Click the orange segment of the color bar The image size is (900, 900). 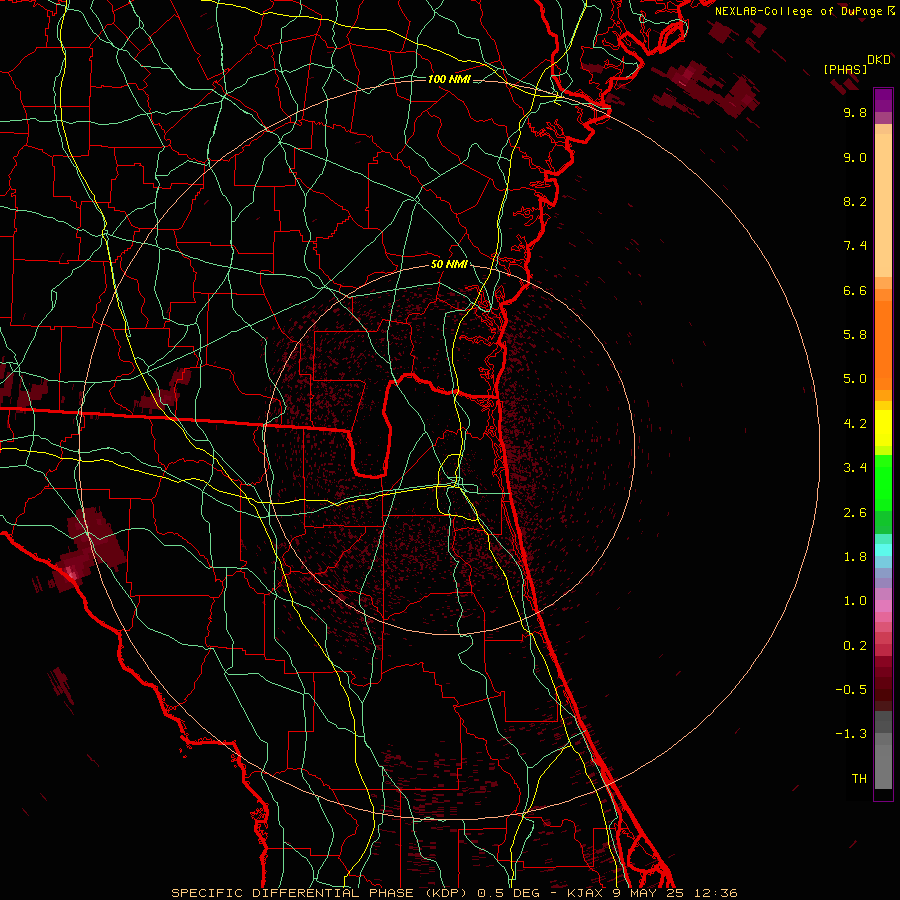(x=883, y=344)
